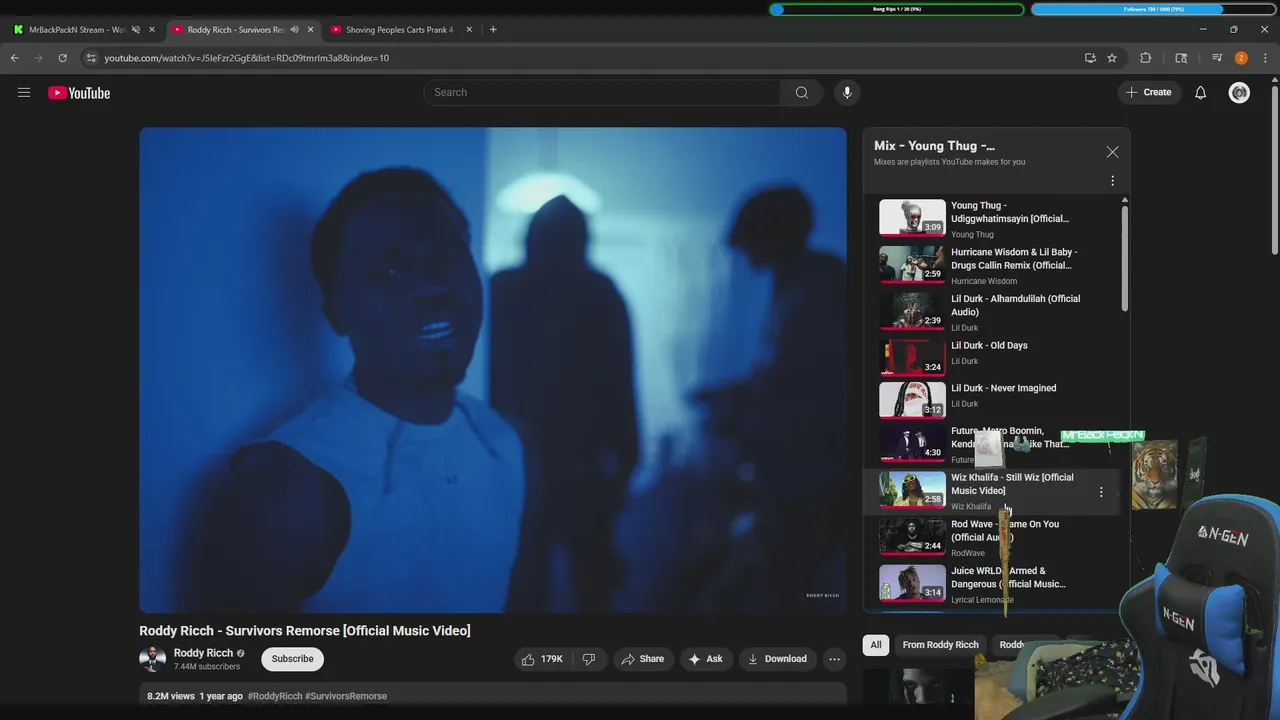1280x720 pixels.
Task: Click the #RoddyRicch hashtag
Action: coord(275,696)
